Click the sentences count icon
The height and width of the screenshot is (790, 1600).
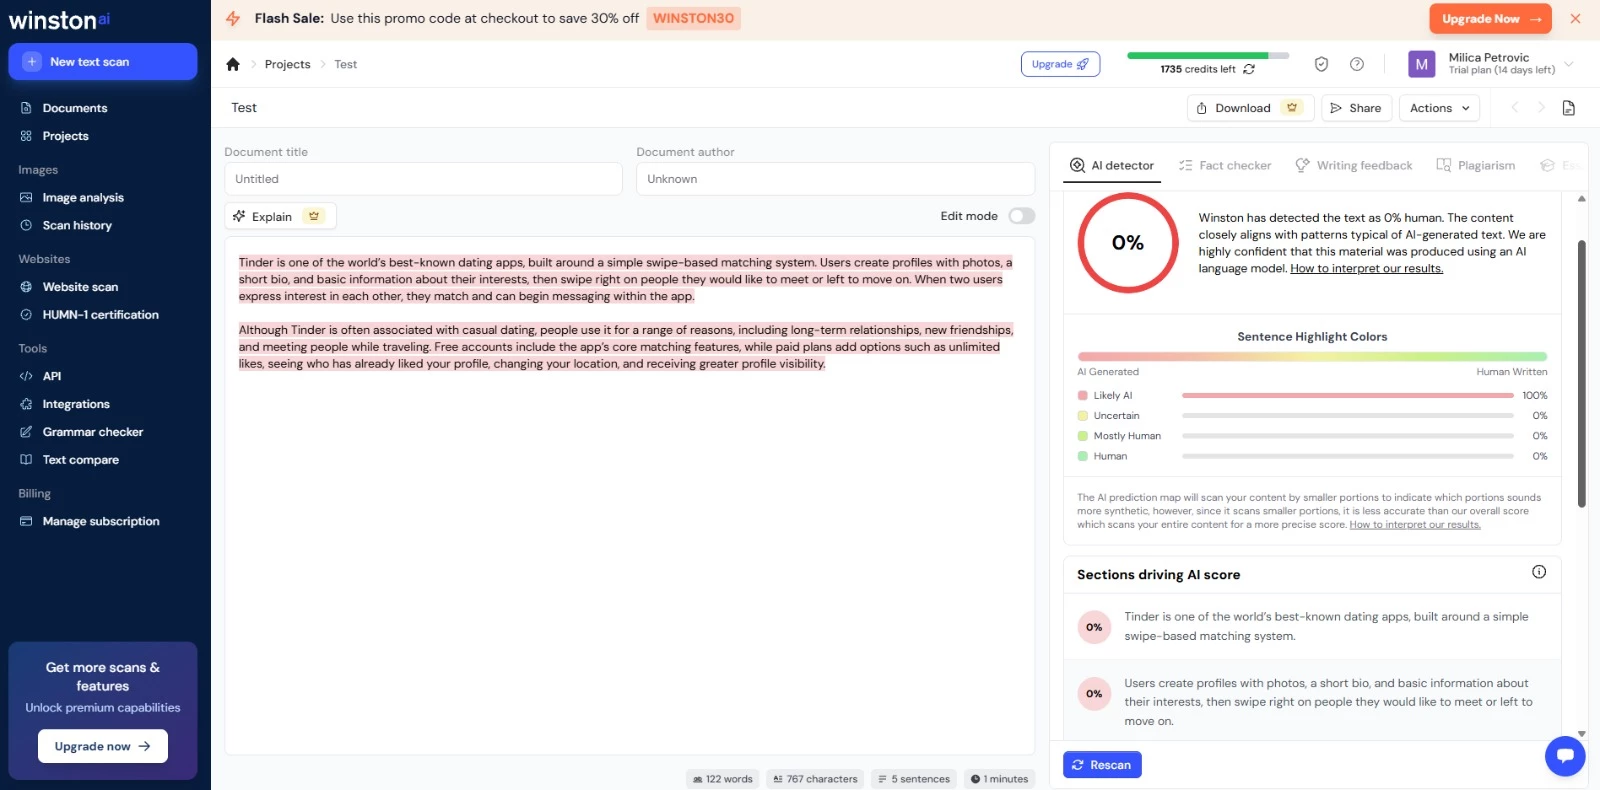tap(882, 779)
